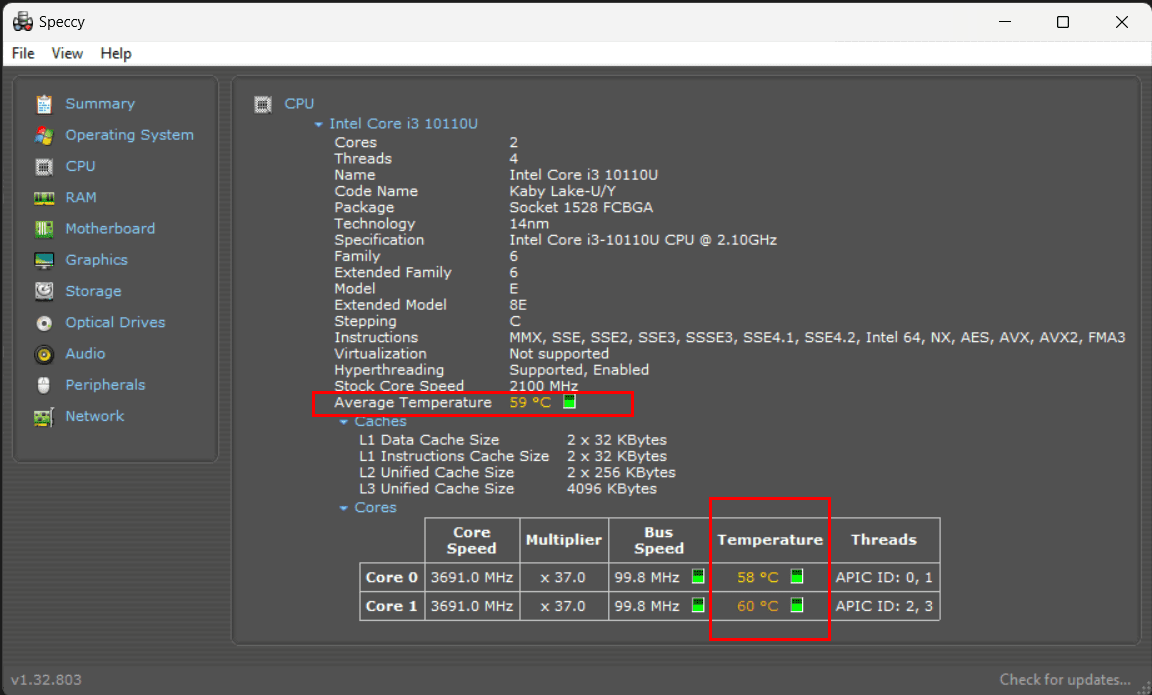The height and width of the screenshot is (695, 1152).
Task: Collapse the Caches subsection
Action: pos(344,421)
